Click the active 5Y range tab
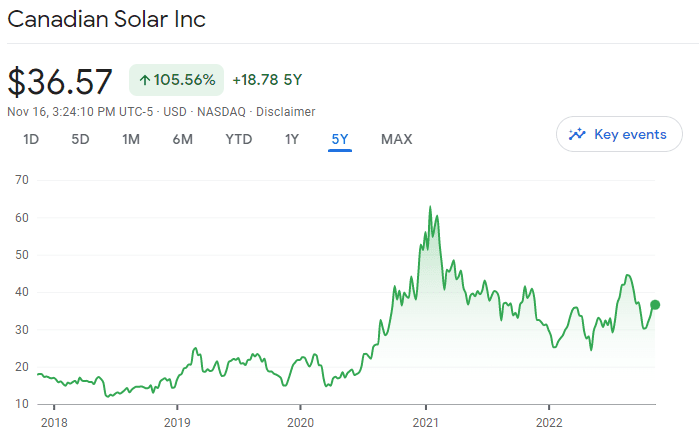 click(339, 139)
